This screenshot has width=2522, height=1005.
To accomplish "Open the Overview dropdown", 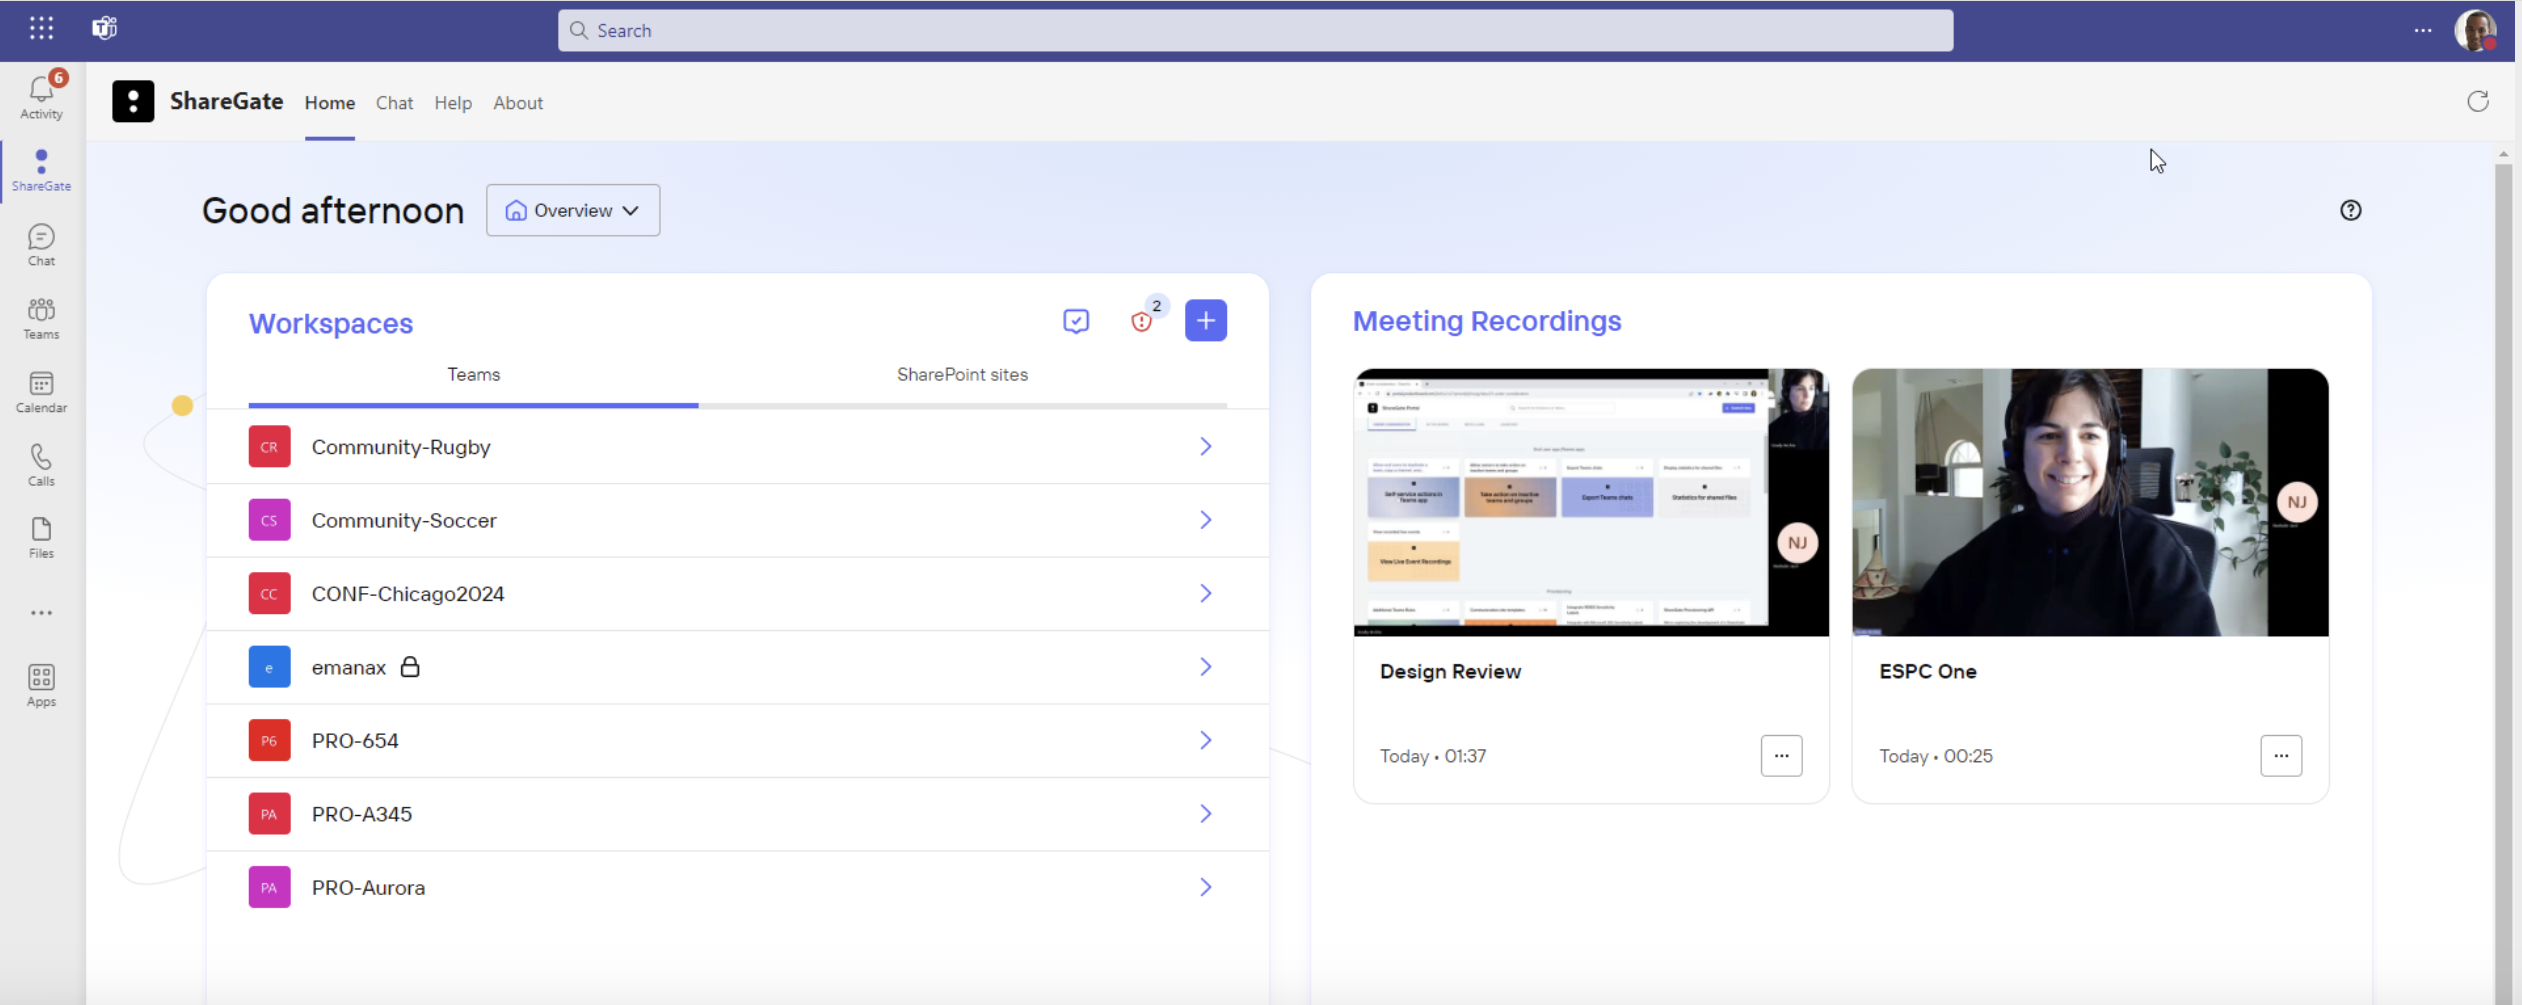I will coord(573,210).
